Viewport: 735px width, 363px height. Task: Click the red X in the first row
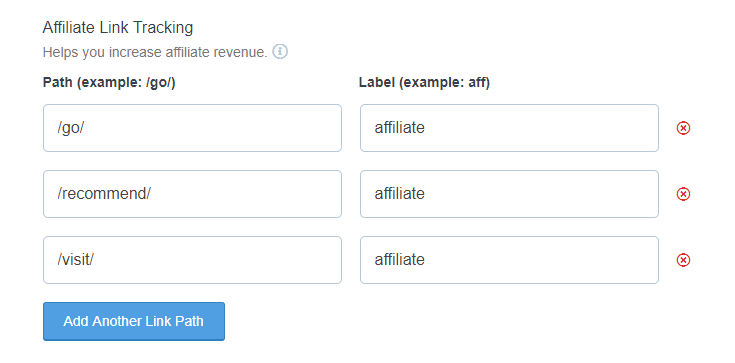[683, 128]
